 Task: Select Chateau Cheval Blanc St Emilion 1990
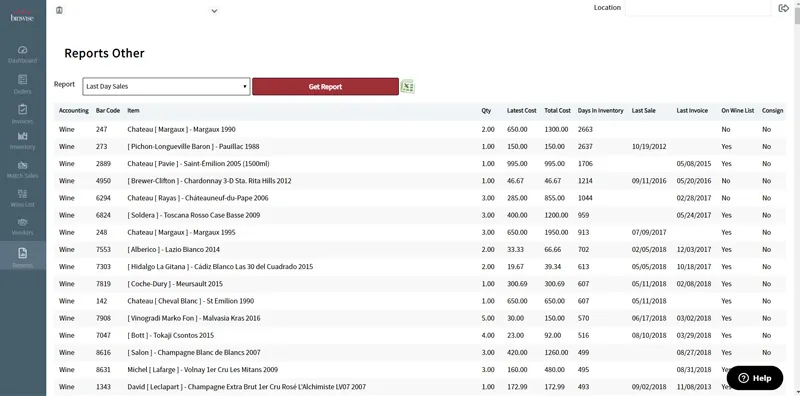pyautogui.click(x=191, y=301)
